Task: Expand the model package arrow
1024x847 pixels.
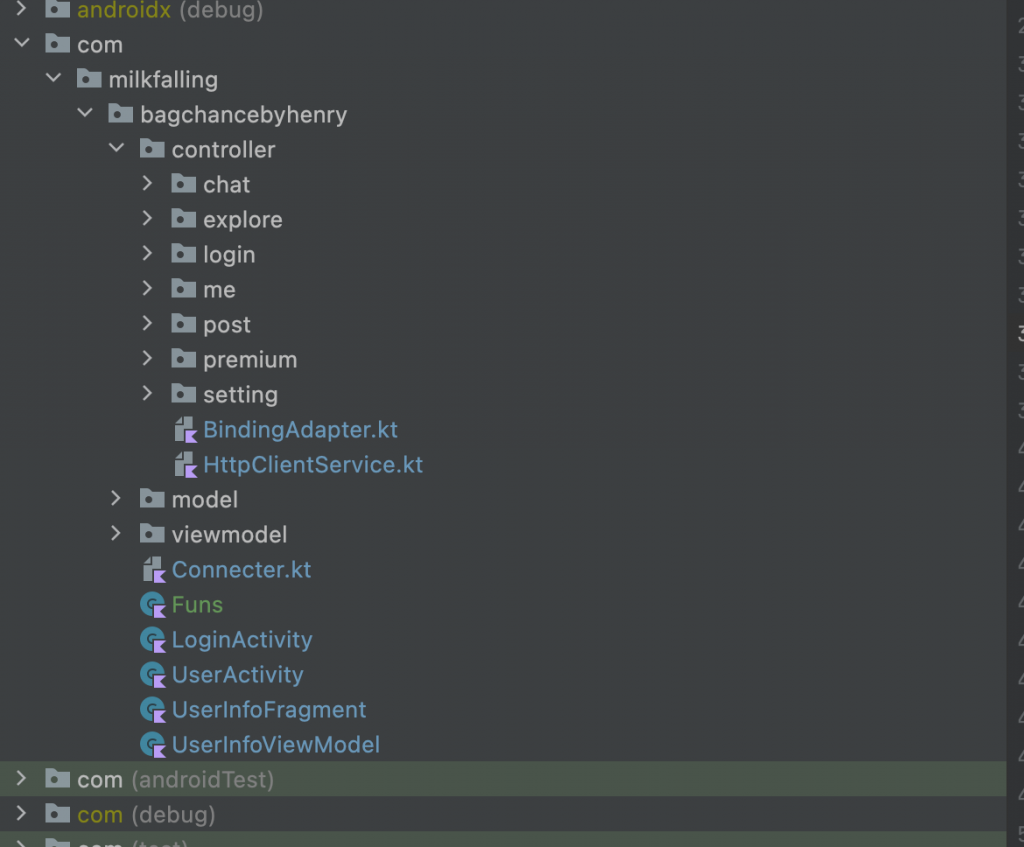Action: [117, 499]
